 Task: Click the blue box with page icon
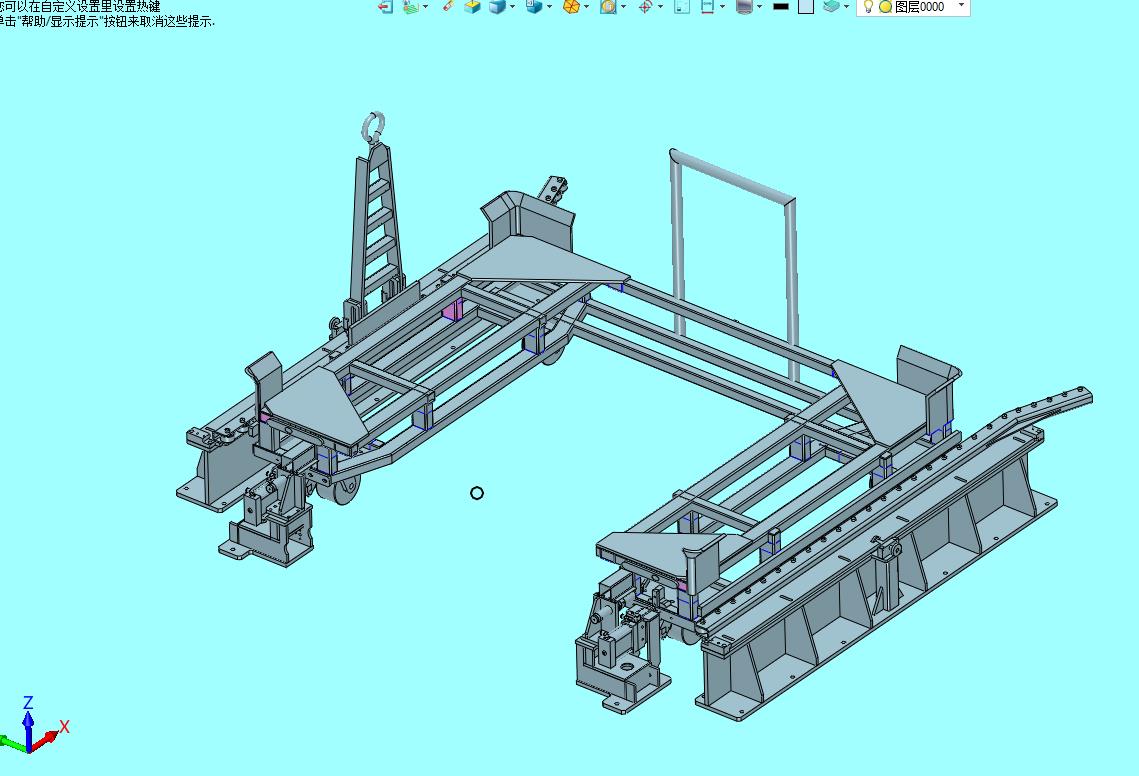534,7
